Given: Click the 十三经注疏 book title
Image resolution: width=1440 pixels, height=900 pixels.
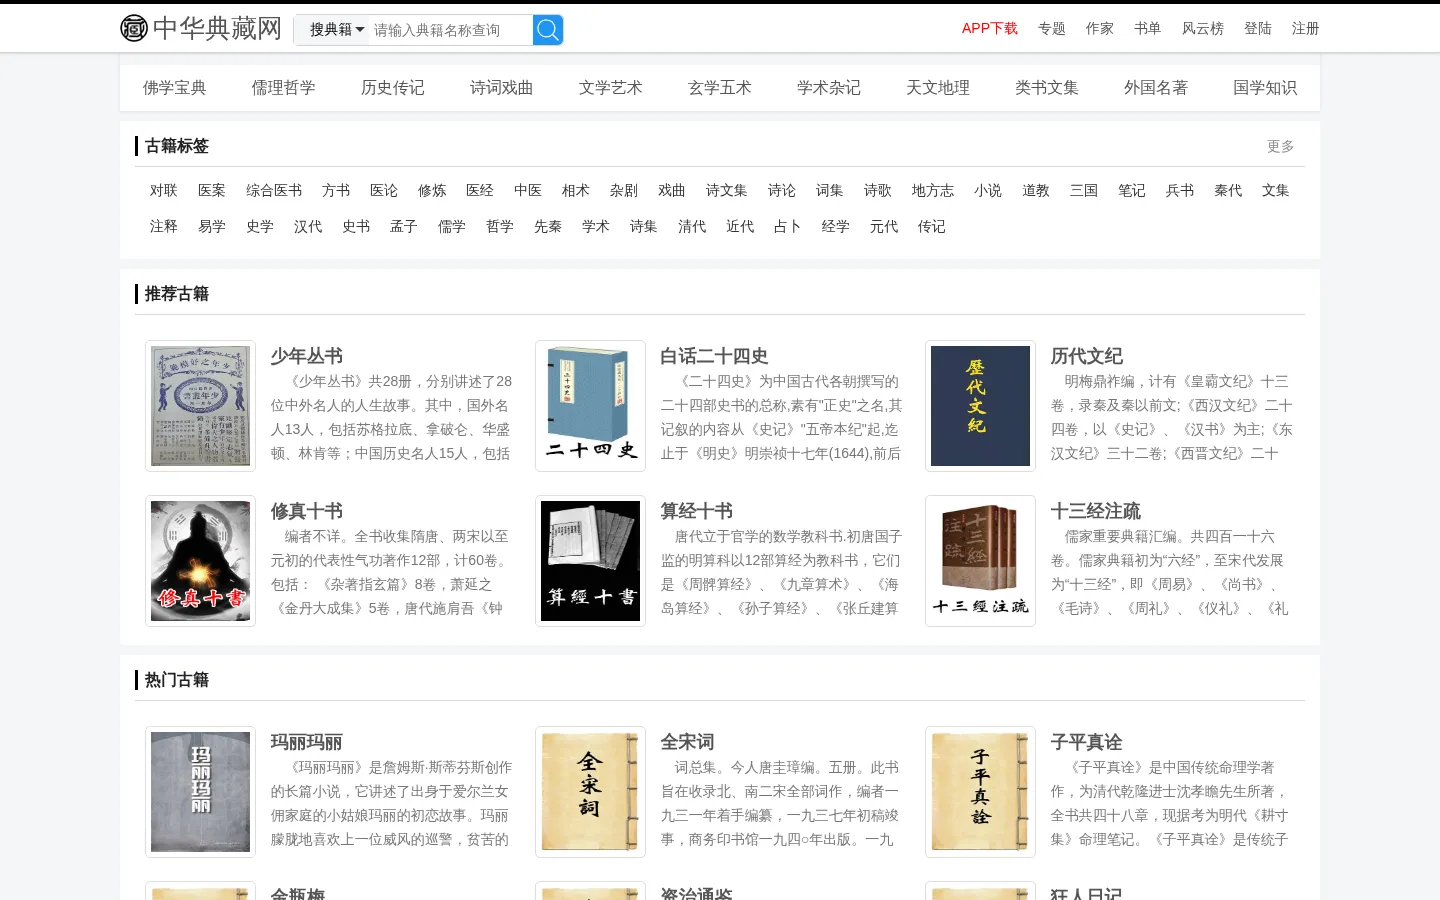Looking at the screenshot, I should [x=1095, y=512].
